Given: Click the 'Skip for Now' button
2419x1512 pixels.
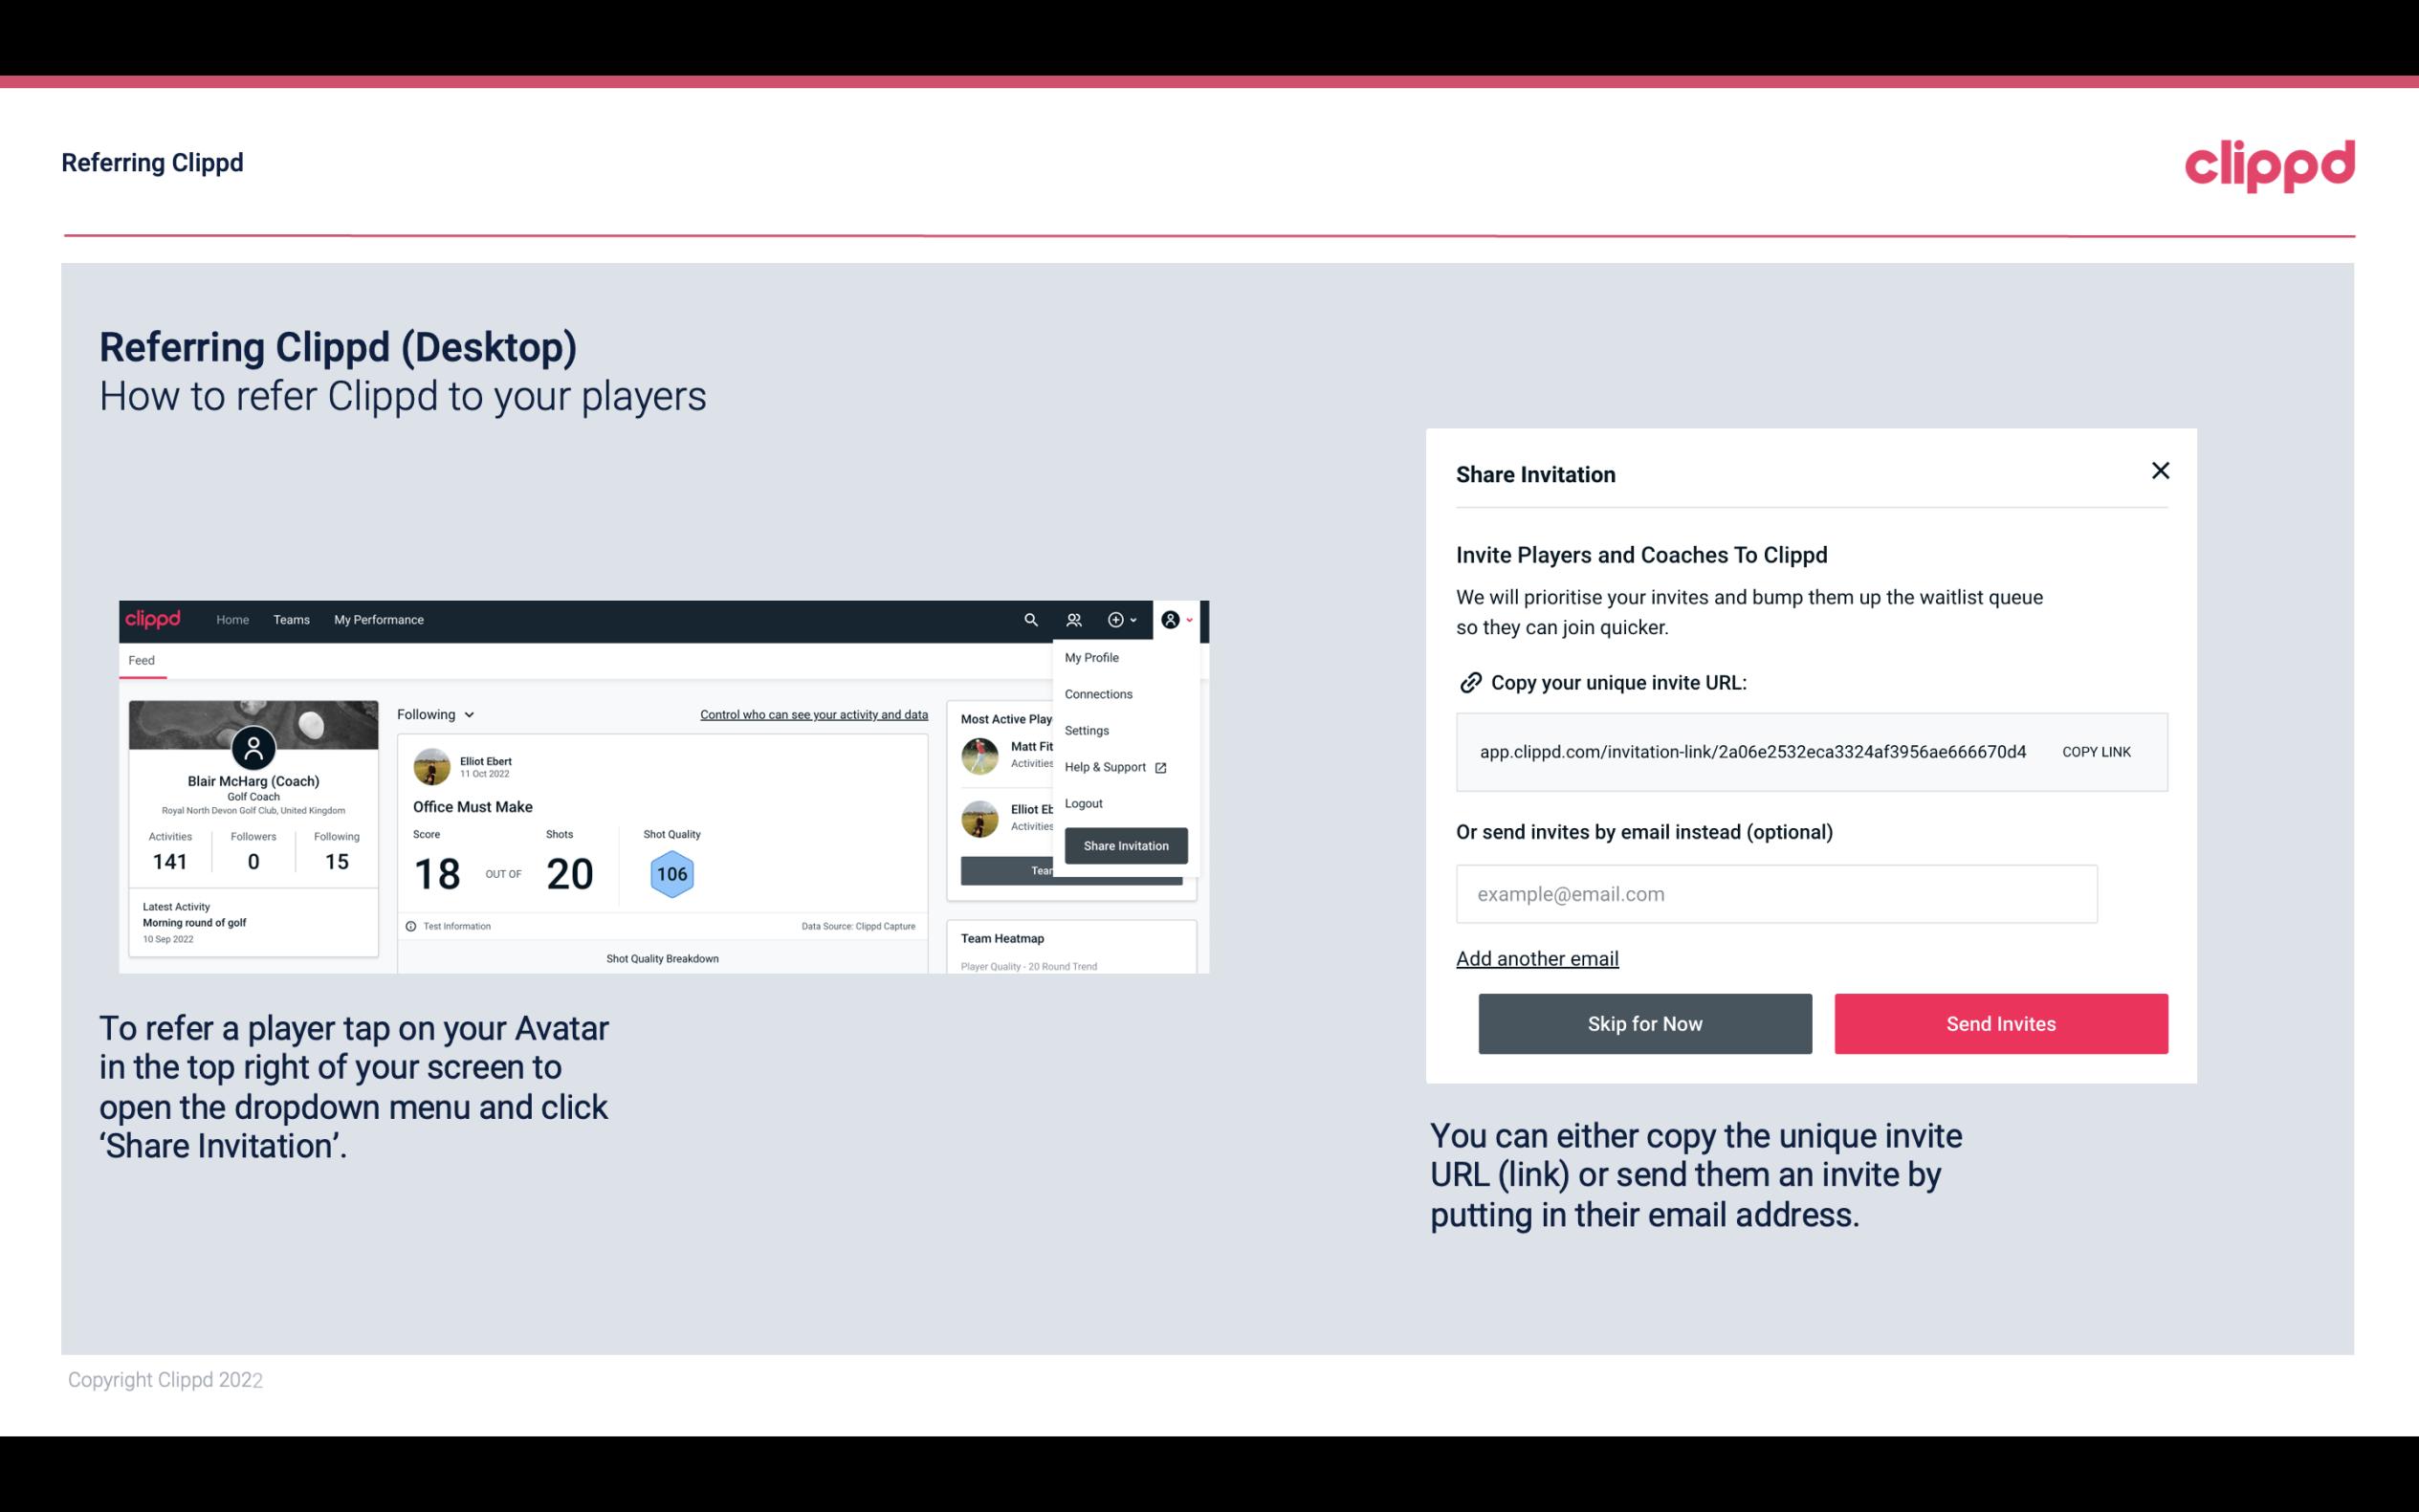Looking at the screenshot, I should [x=1644, y=1024].
